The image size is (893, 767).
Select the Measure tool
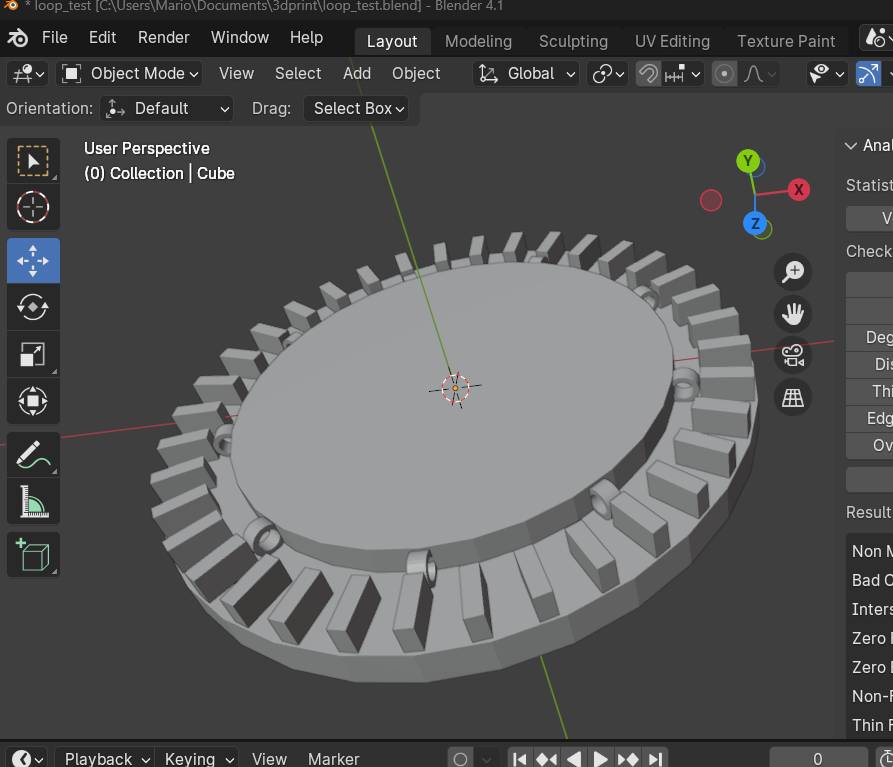point(33,502)
